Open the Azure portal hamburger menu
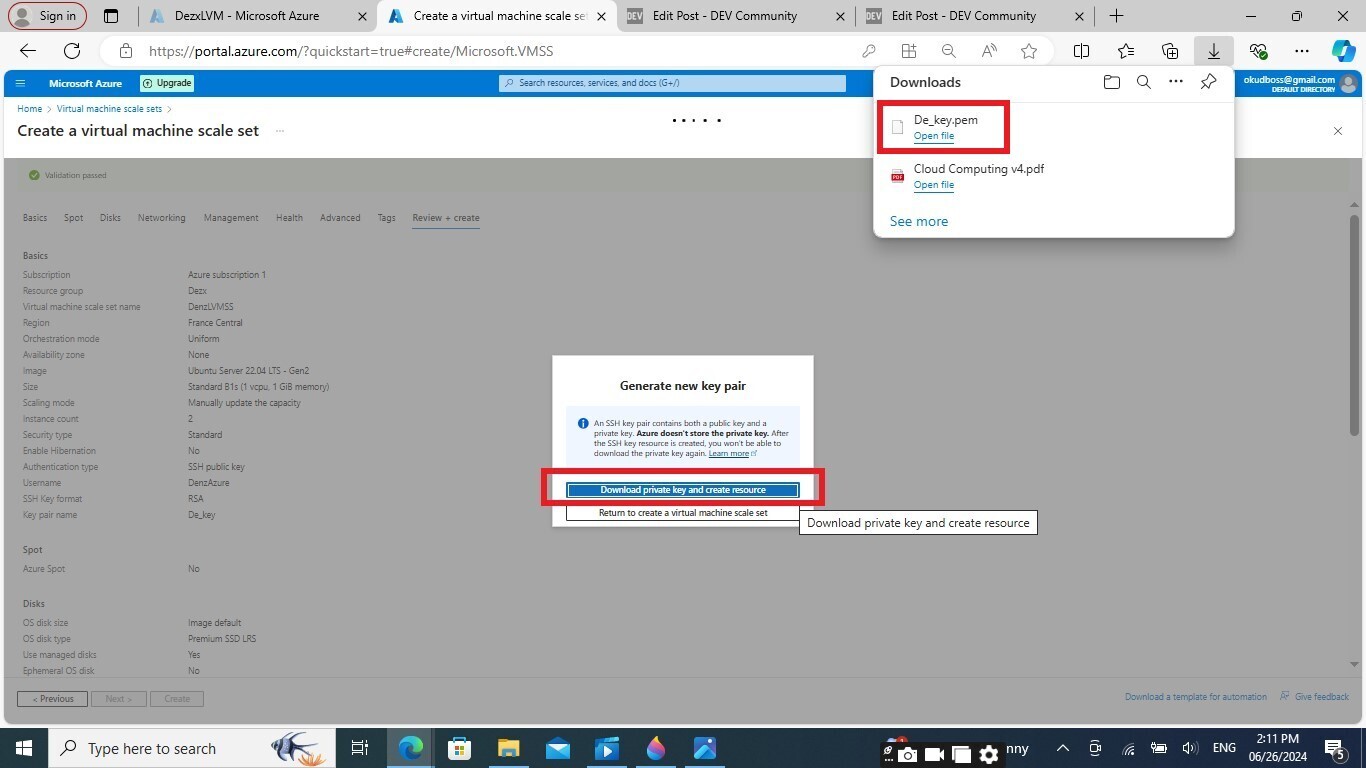Viewport: 1366px width, 768px height. (x=20, y=83)
